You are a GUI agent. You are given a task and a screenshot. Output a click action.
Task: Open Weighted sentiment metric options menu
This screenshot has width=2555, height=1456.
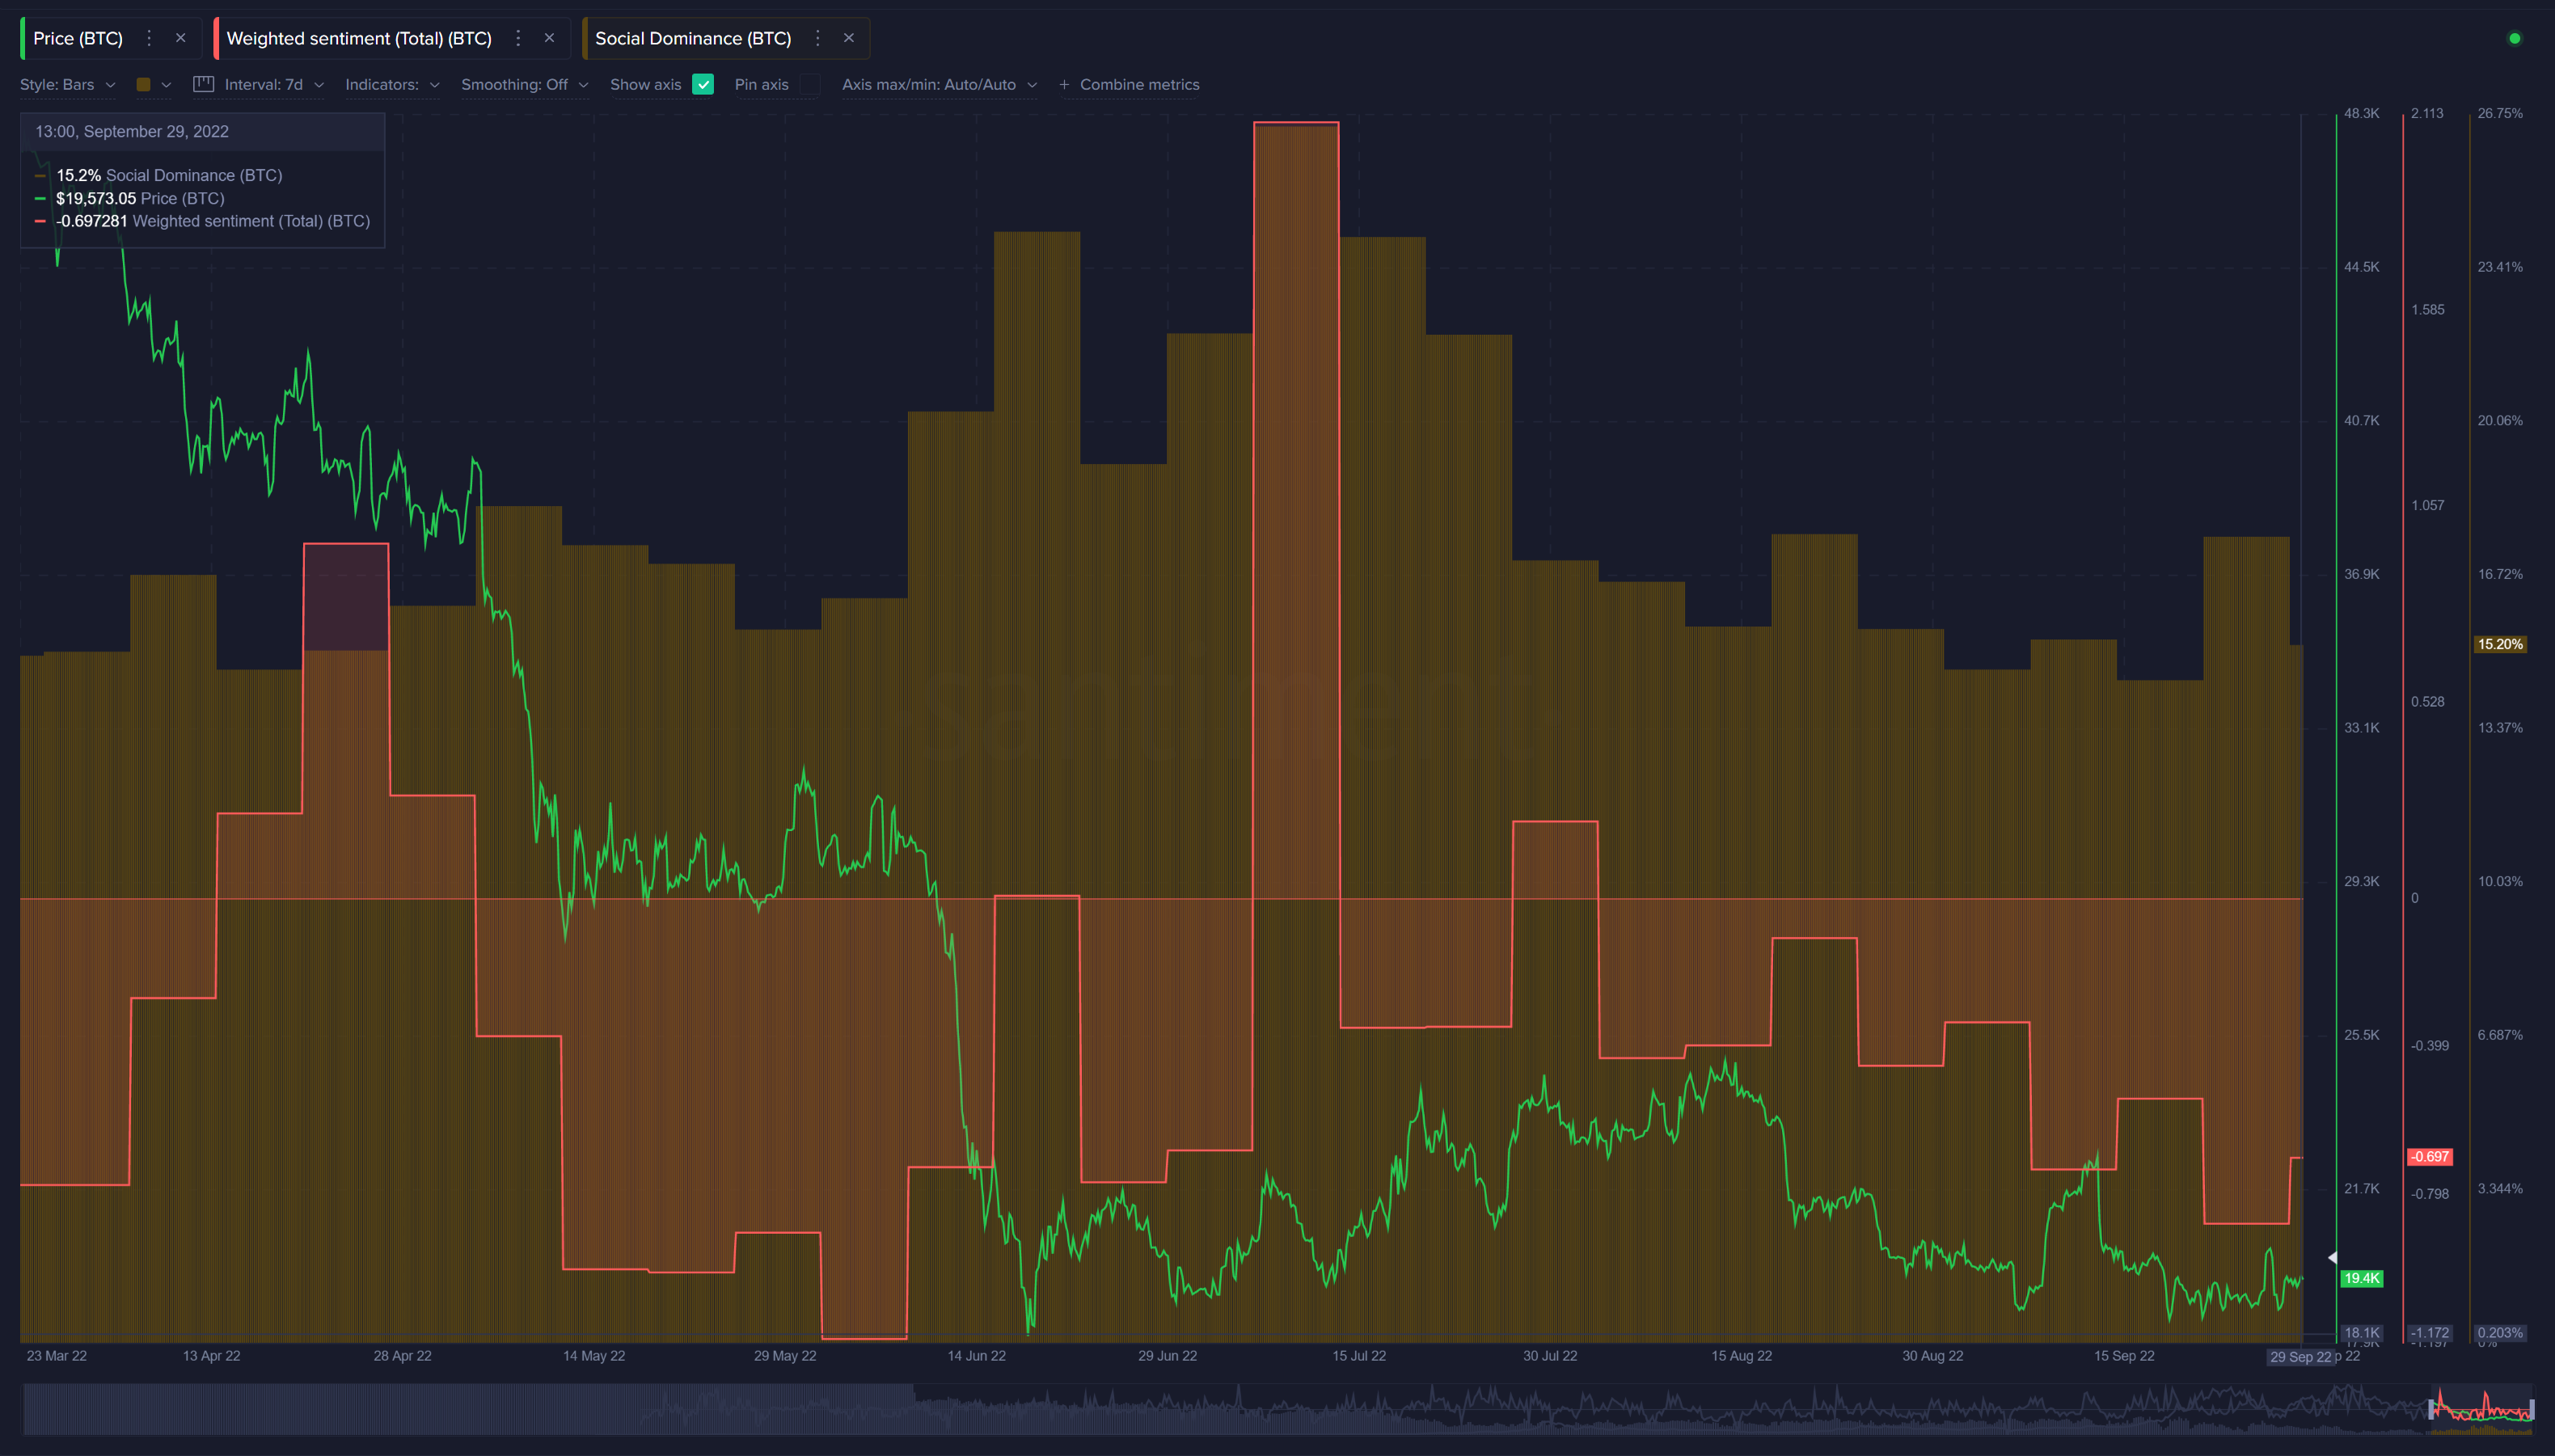click(x=518, y=38)
